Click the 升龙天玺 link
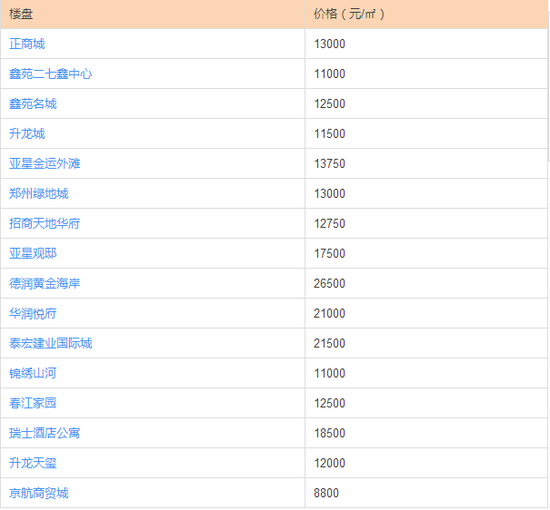 (33, 463)
